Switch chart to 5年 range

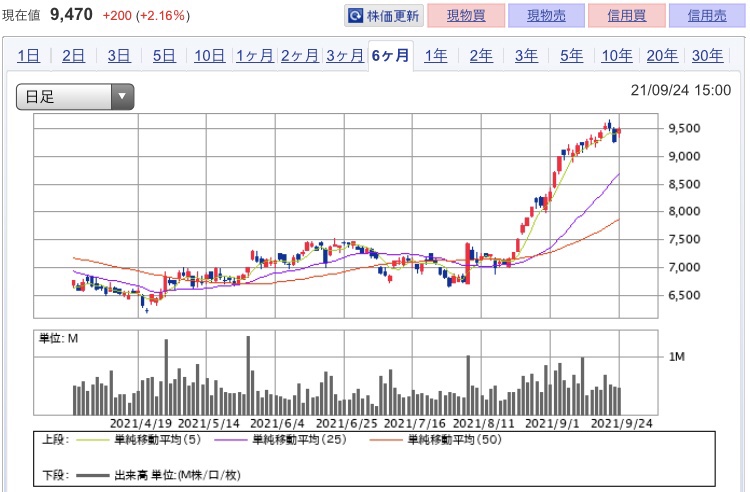pos(572,56)
